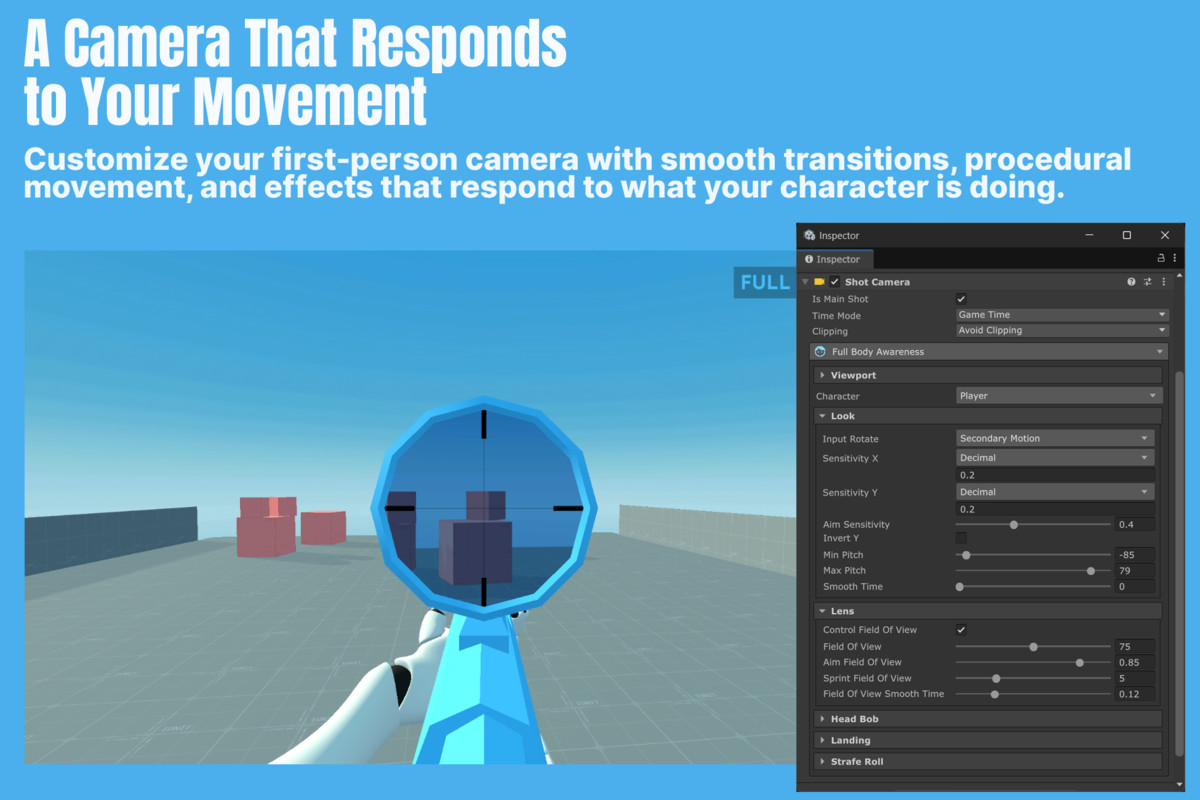Click the Invert Y label

(841, 538)
